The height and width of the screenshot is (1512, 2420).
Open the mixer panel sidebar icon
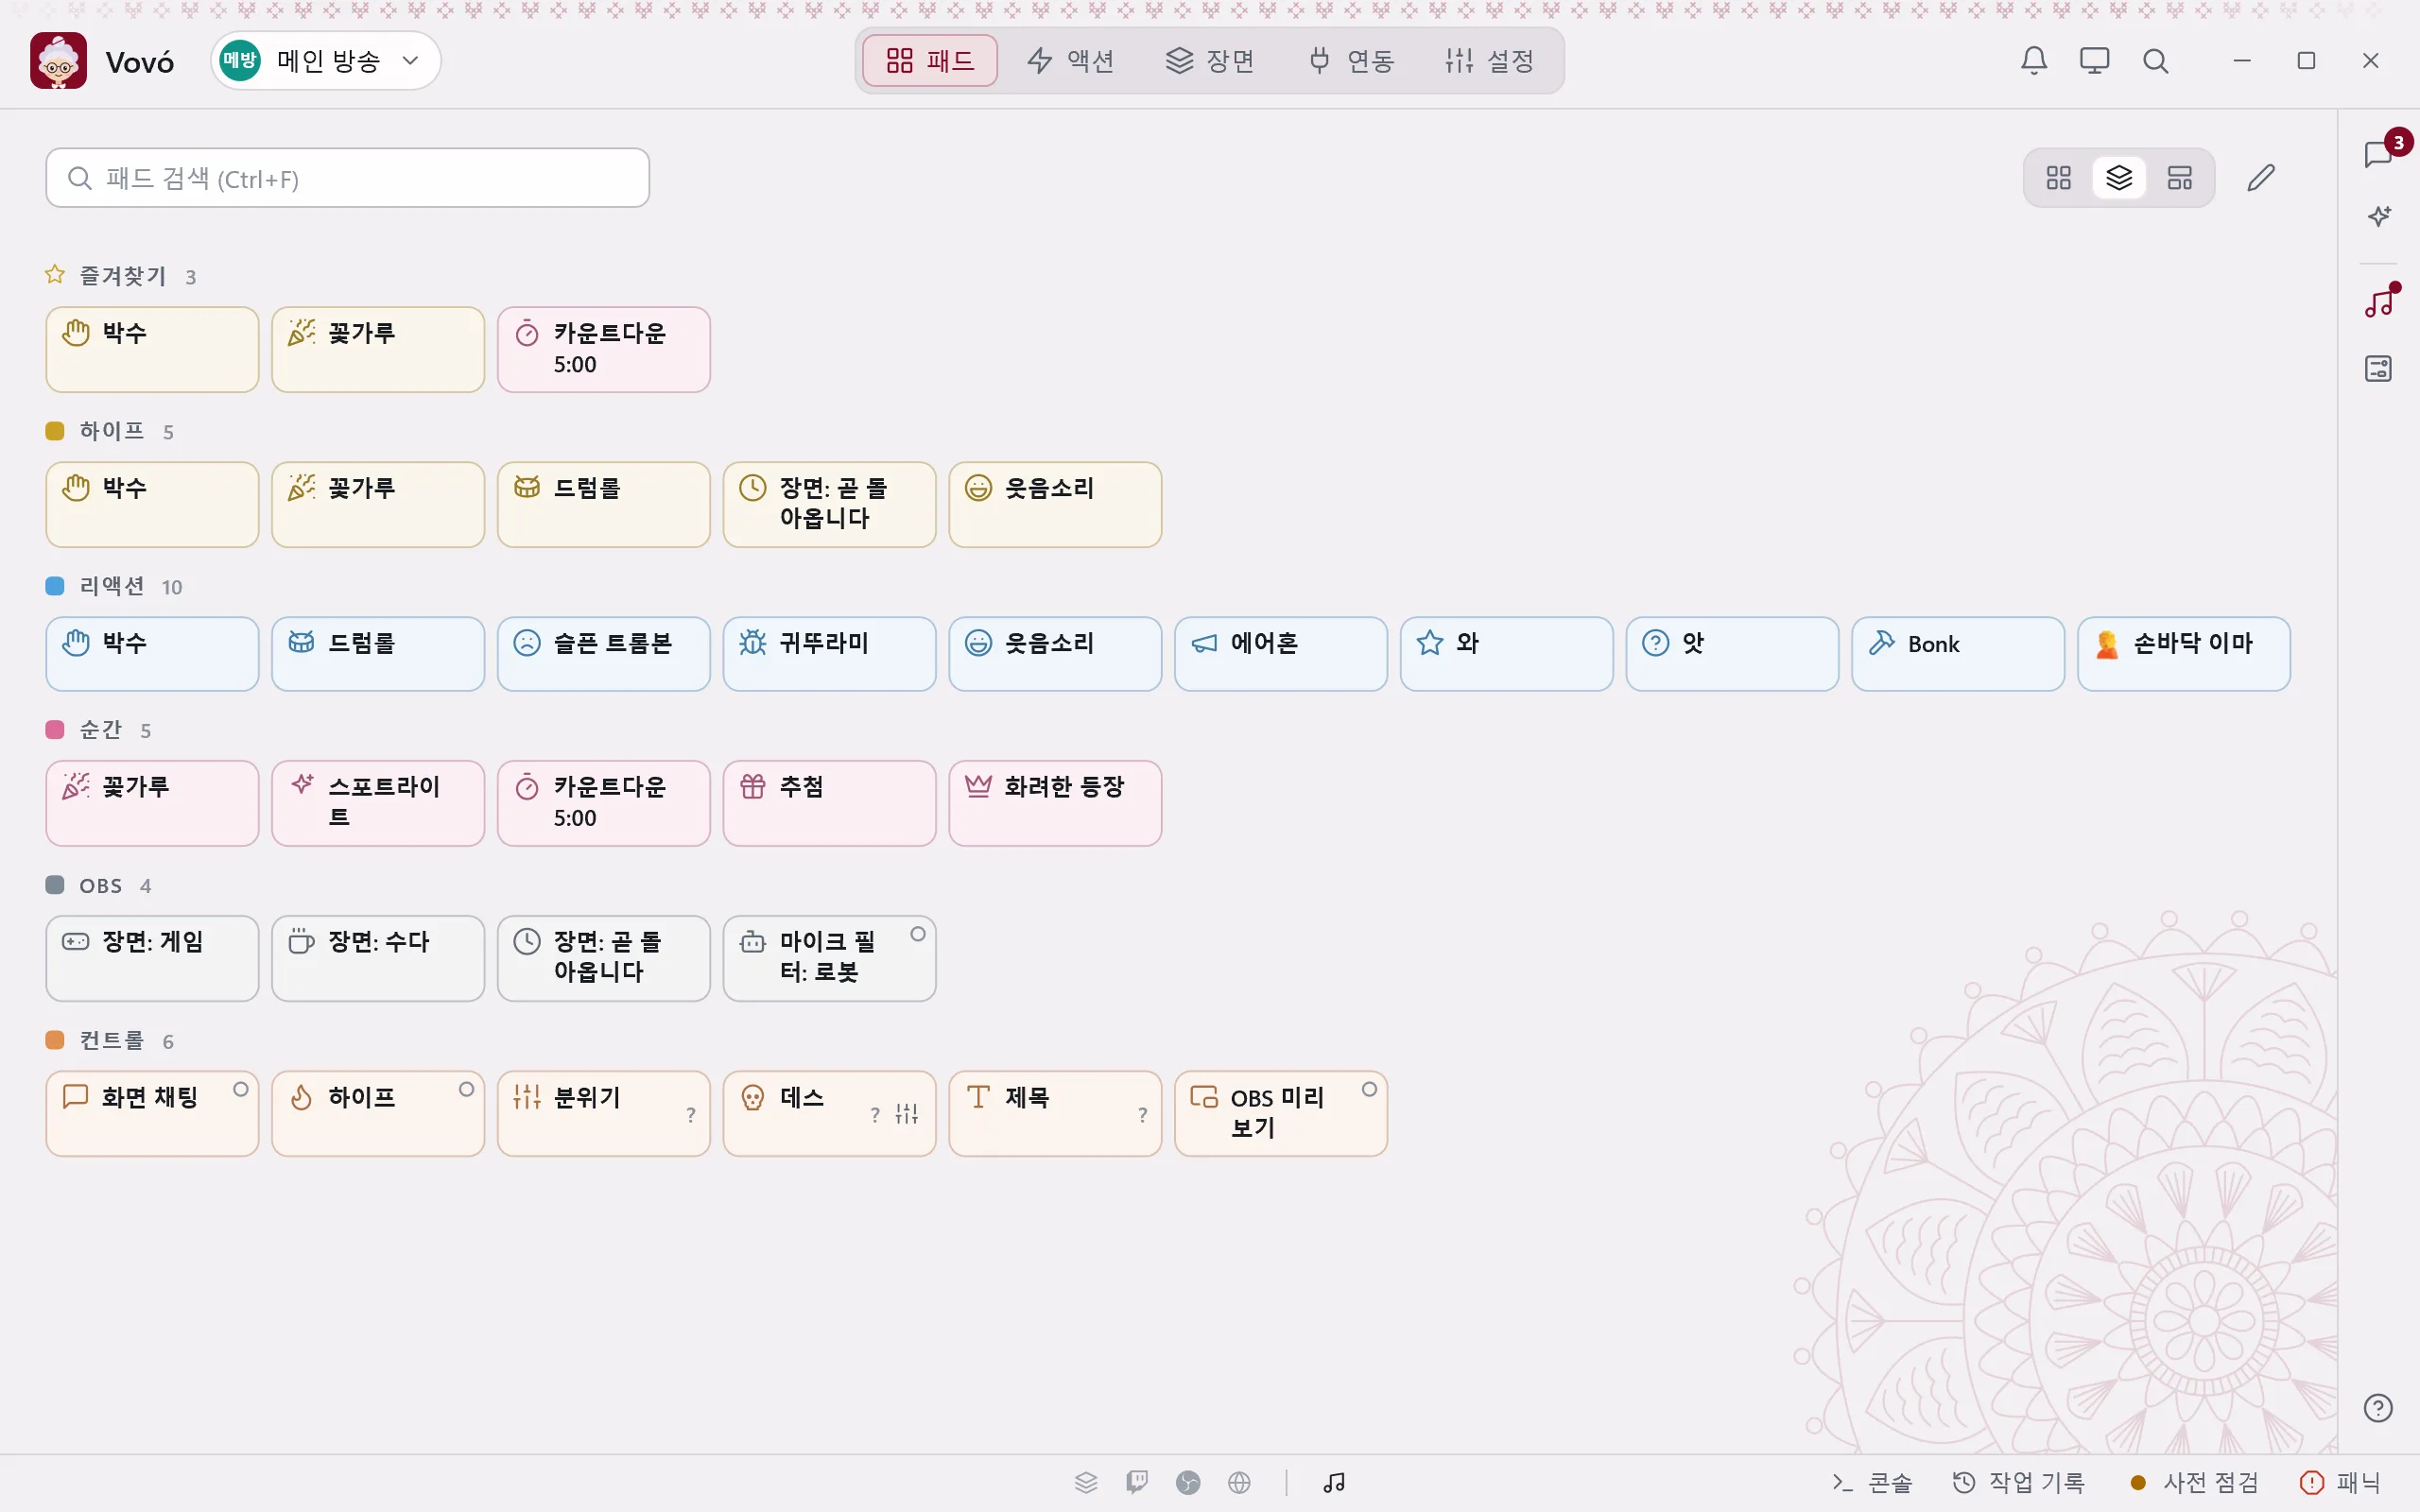(2379, 368)
